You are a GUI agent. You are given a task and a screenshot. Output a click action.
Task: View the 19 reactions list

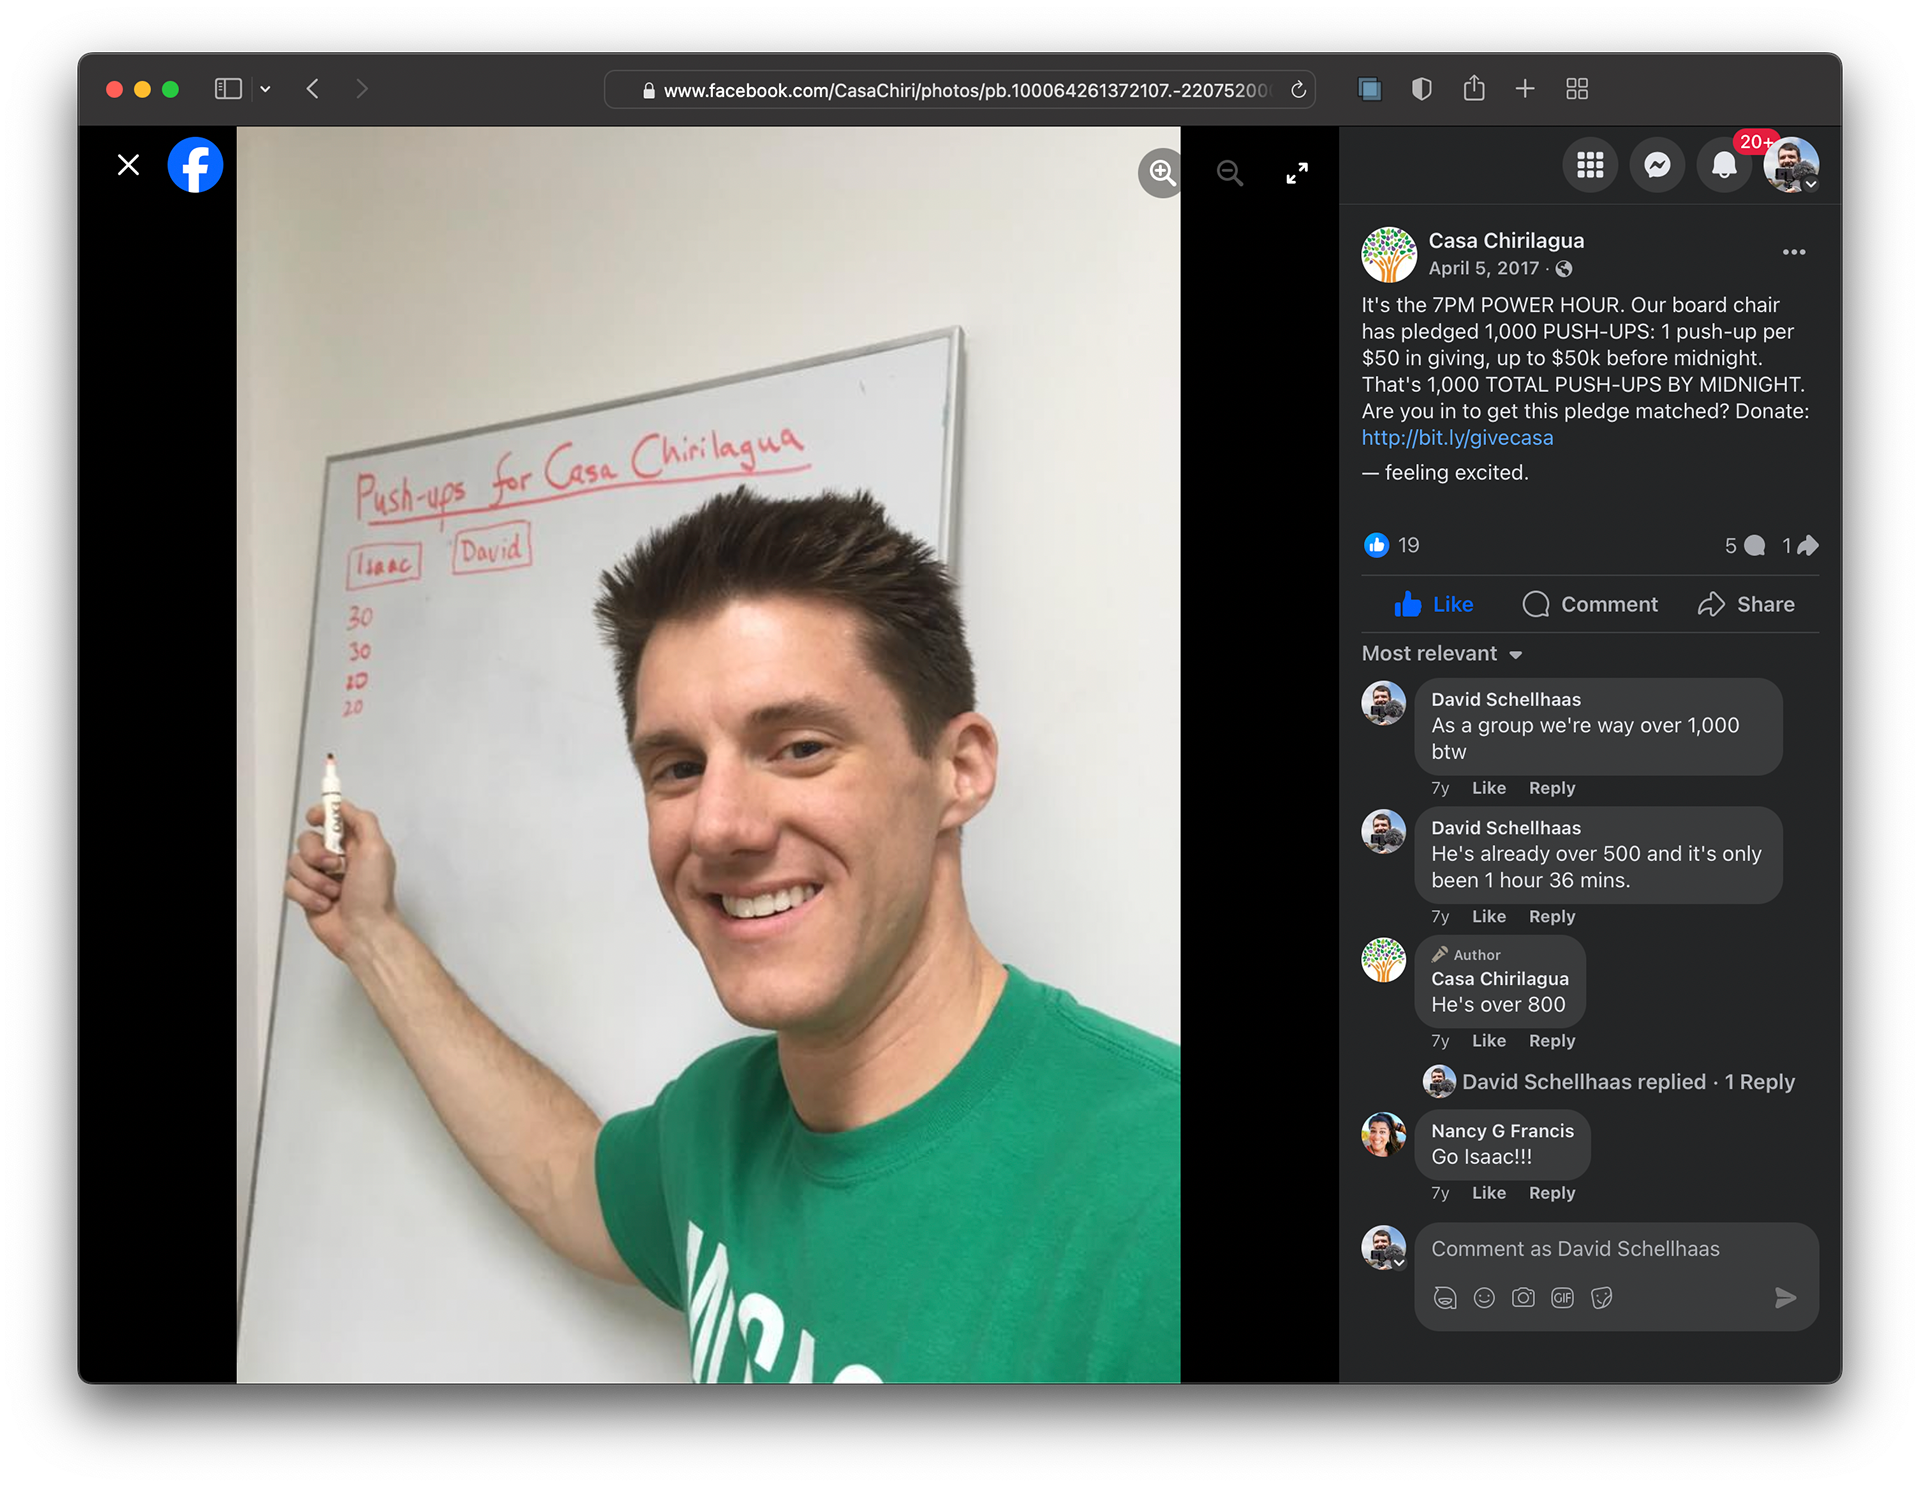(x=1392, y=545)
